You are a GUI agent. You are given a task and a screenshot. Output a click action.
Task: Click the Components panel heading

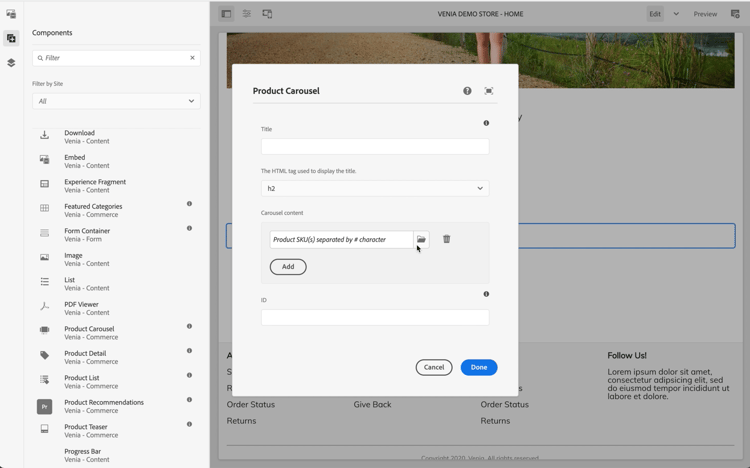52,33
